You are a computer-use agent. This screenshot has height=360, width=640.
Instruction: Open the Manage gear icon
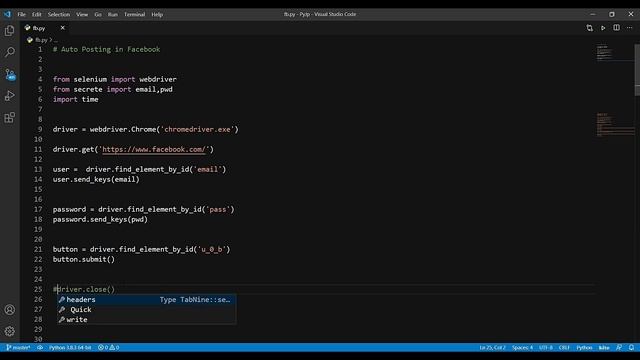coord(9,331)
